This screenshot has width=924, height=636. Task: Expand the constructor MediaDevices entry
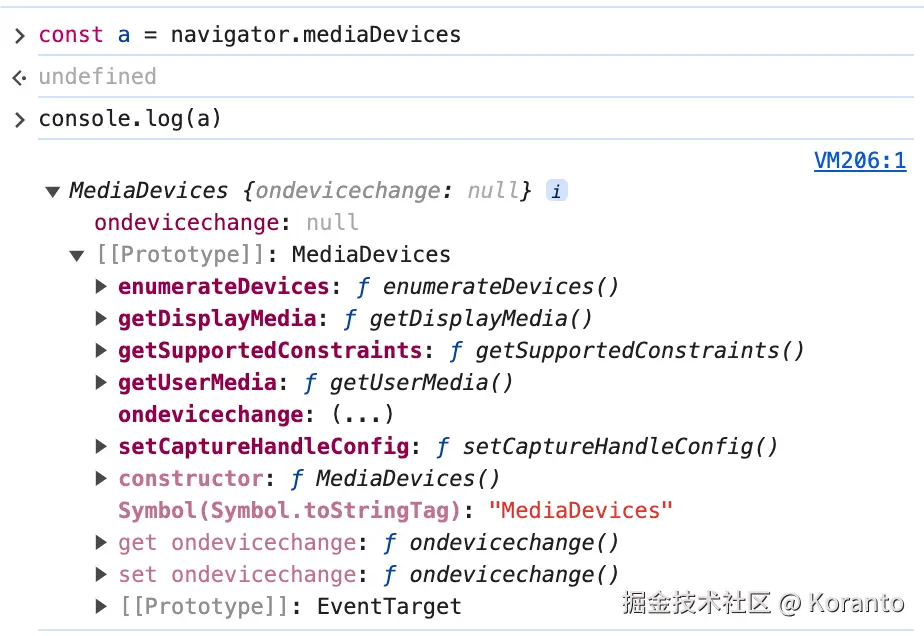point(101,478)
